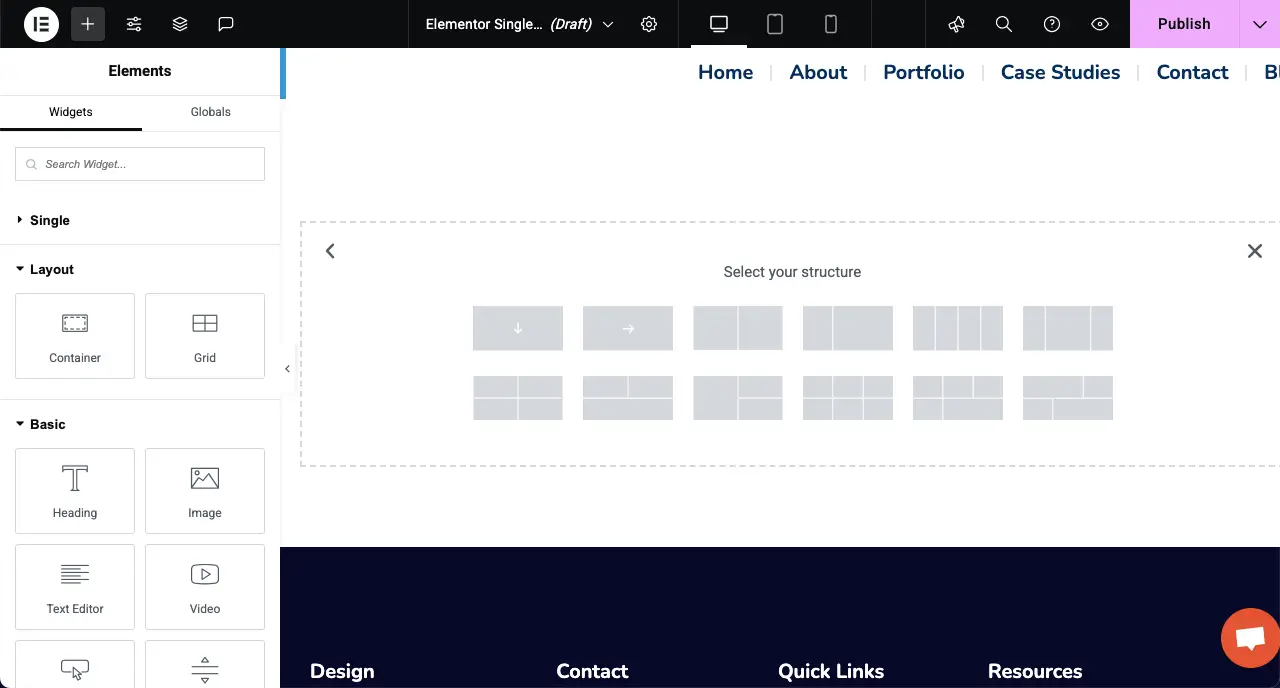Open the Elementor Single document dropdown
1280x688 pixels.
tap(519, 24)
